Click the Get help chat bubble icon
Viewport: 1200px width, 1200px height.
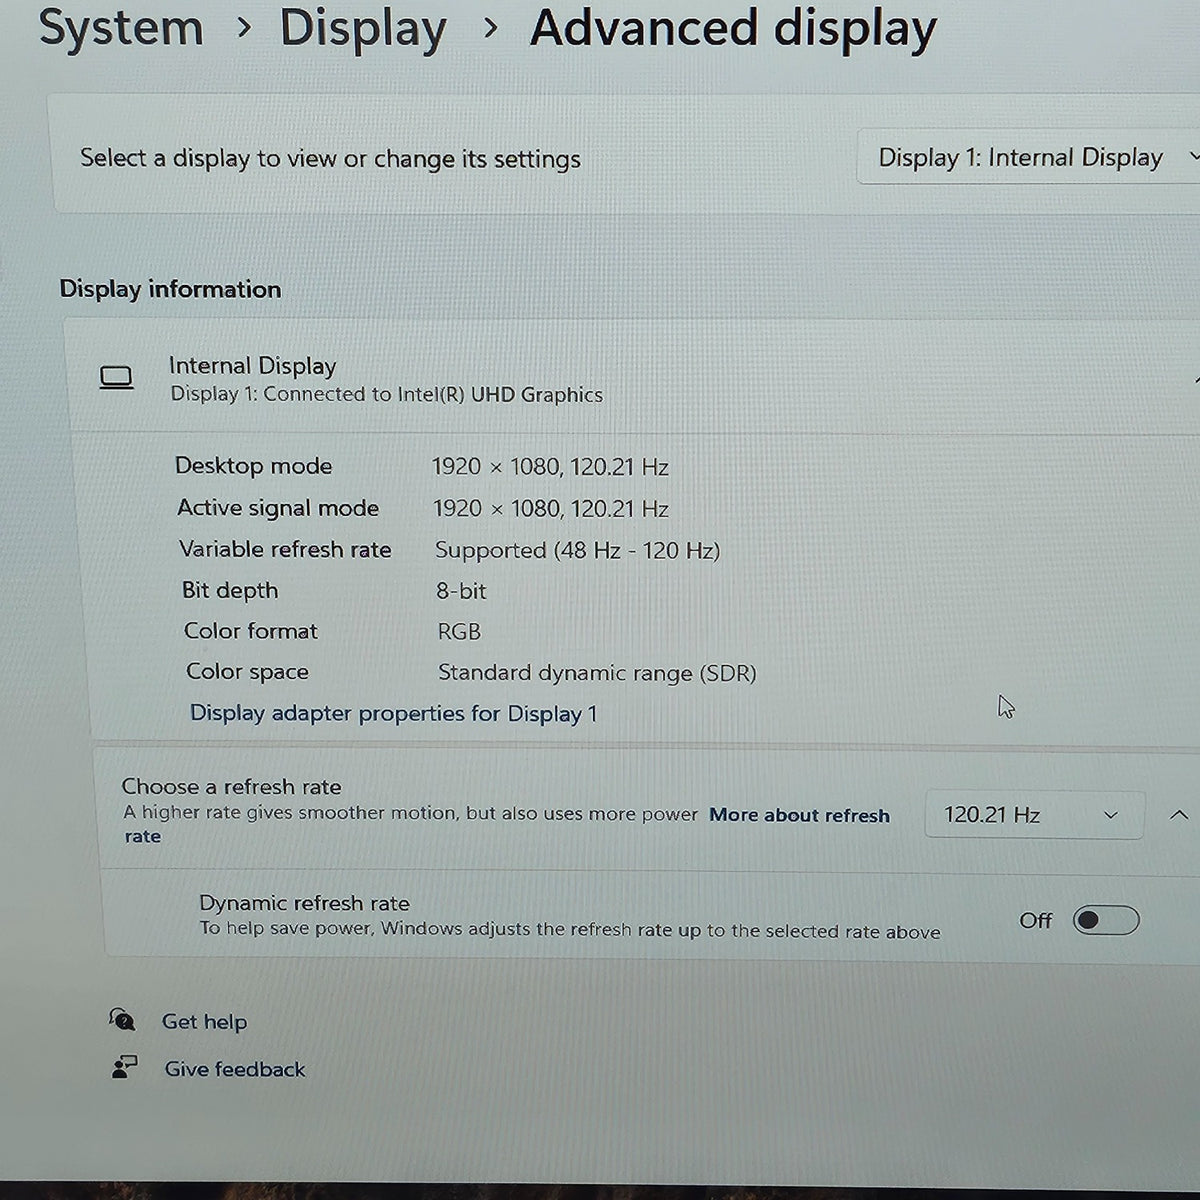click(122, 1019)
